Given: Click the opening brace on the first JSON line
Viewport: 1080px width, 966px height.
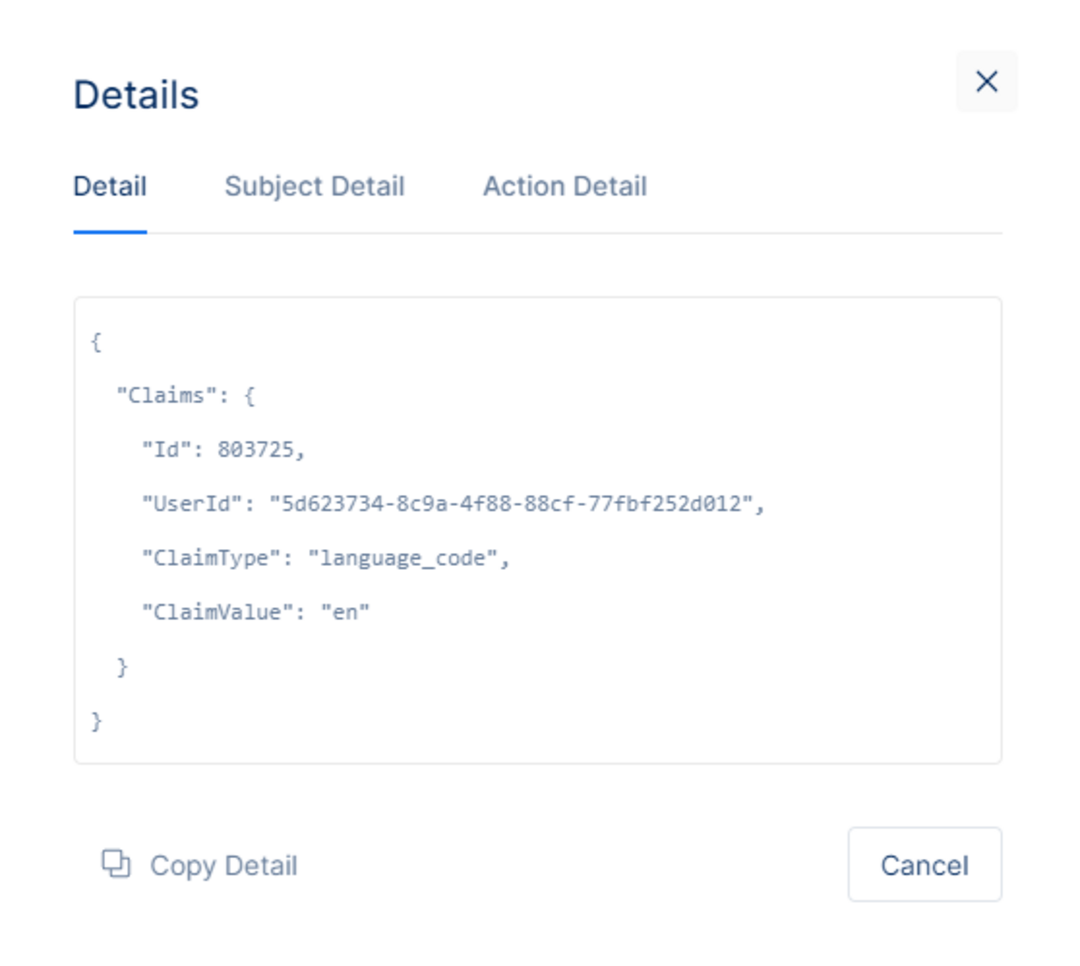Looking at the screenshot, I should (x=96, y=342).
